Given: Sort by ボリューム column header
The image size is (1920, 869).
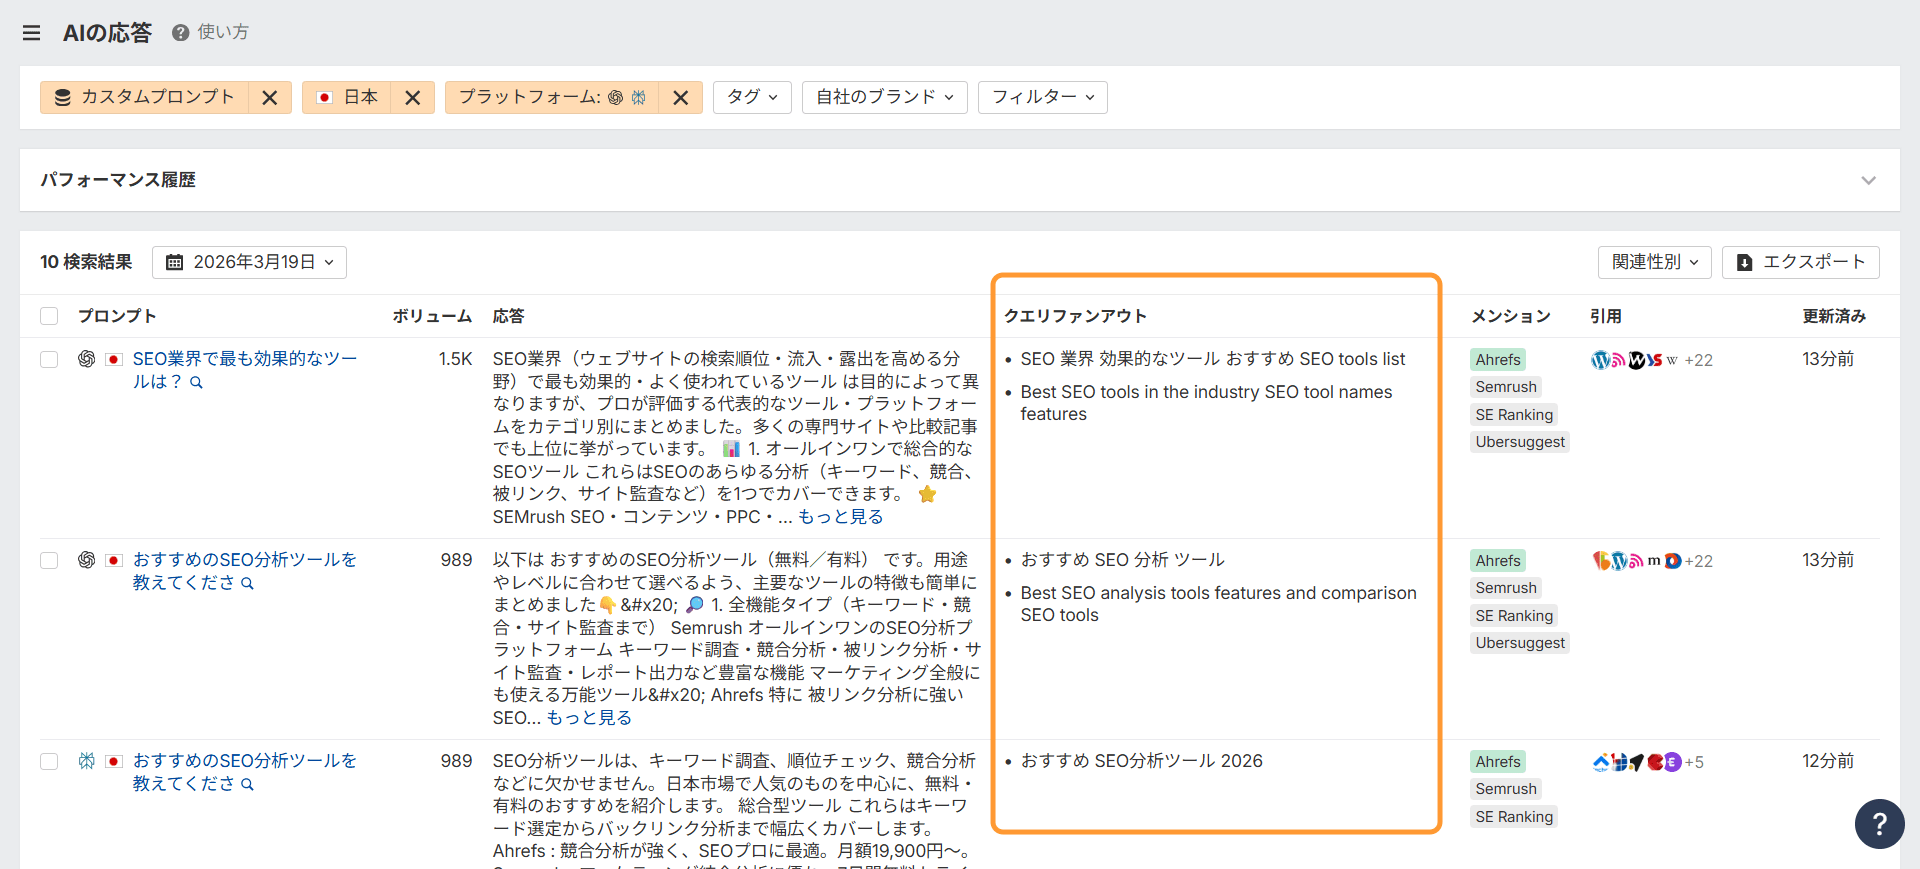Looking at the screenshot, I should (x=431, y=316).
